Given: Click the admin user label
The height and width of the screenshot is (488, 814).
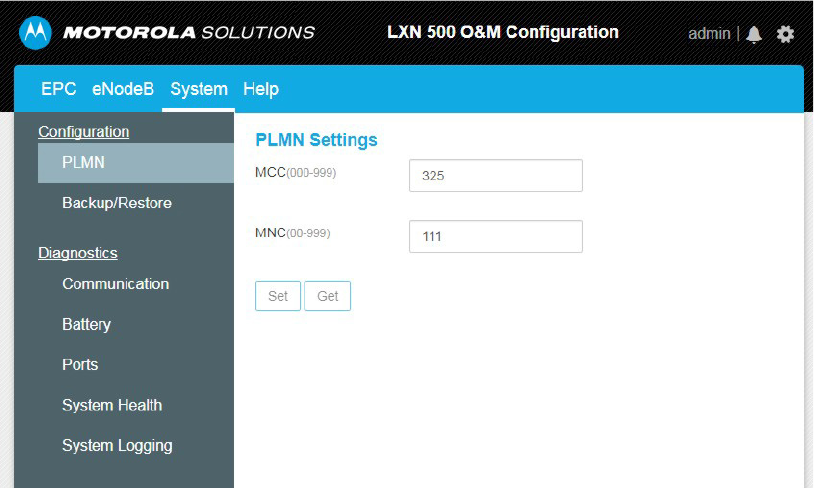Looking at the screenshot, I should 709,34.
